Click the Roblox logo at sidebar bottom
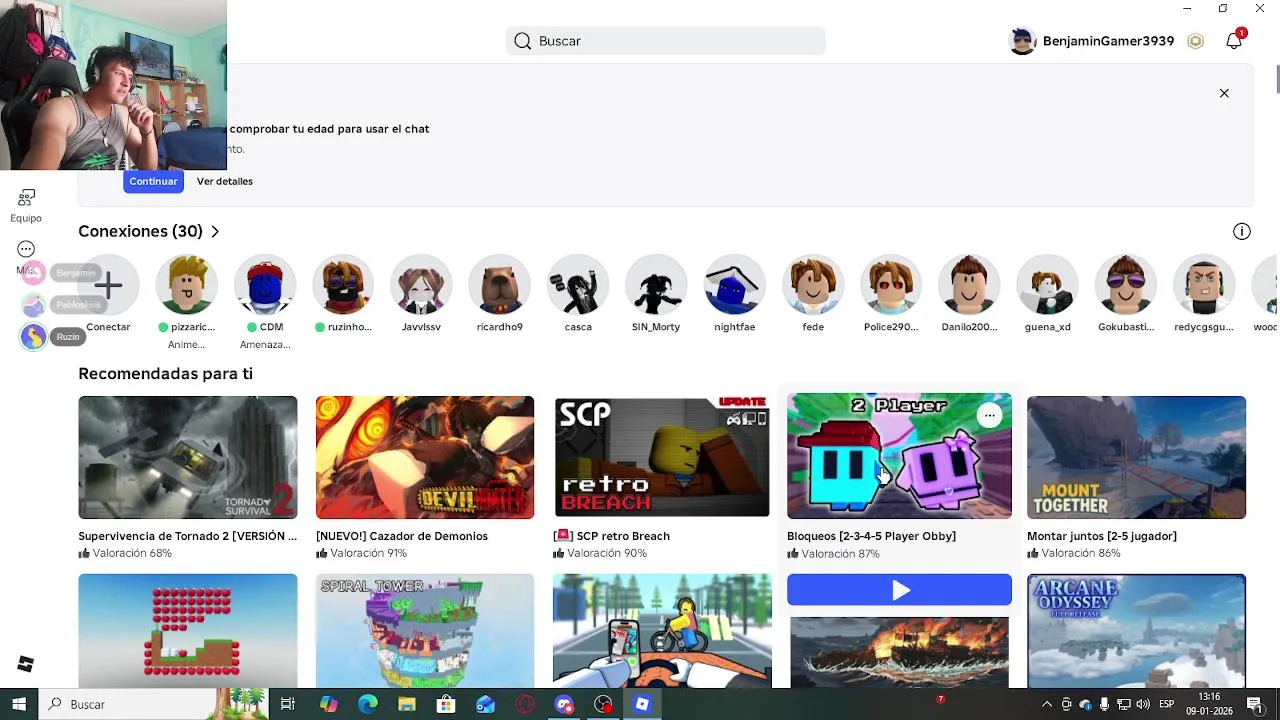The image size is (1280, 720). (x=26, y=664)
